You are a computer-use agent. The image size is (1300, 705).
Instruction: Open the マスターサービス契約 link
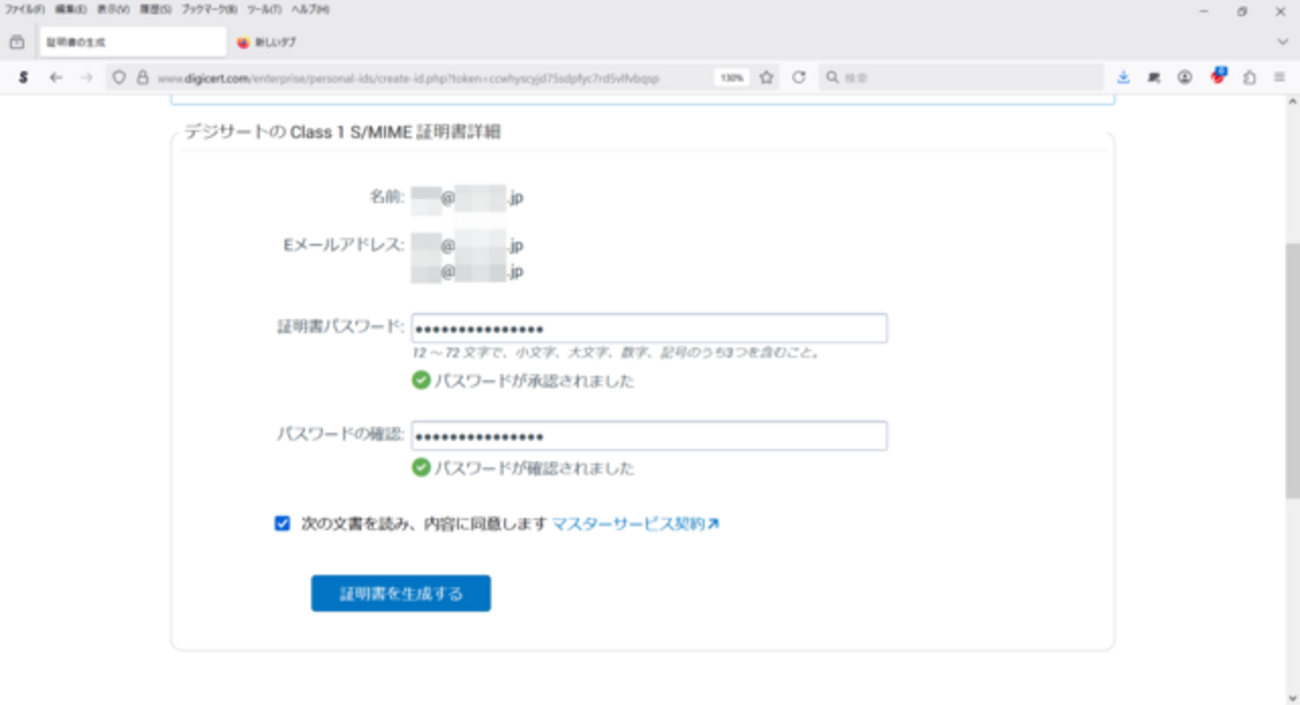(x=635, y=523)
